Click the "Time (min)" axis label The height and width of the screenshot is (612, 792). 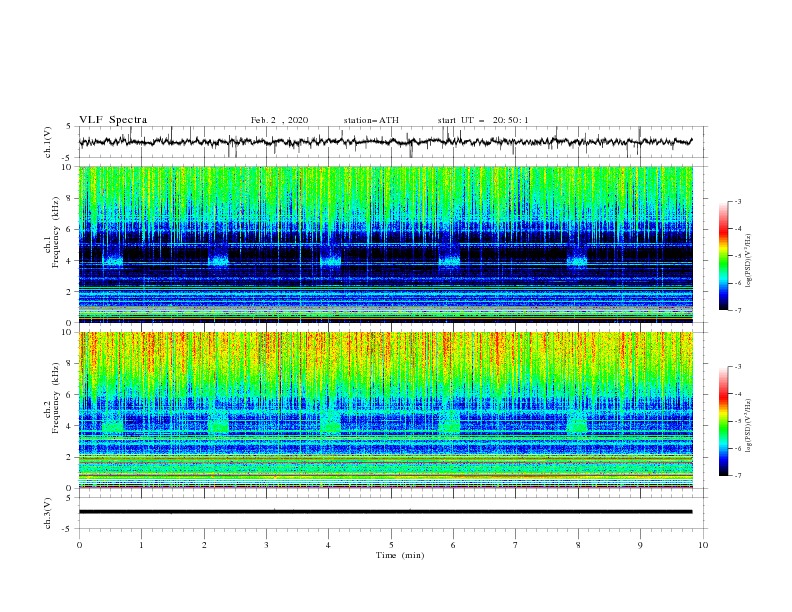[400, 555]
